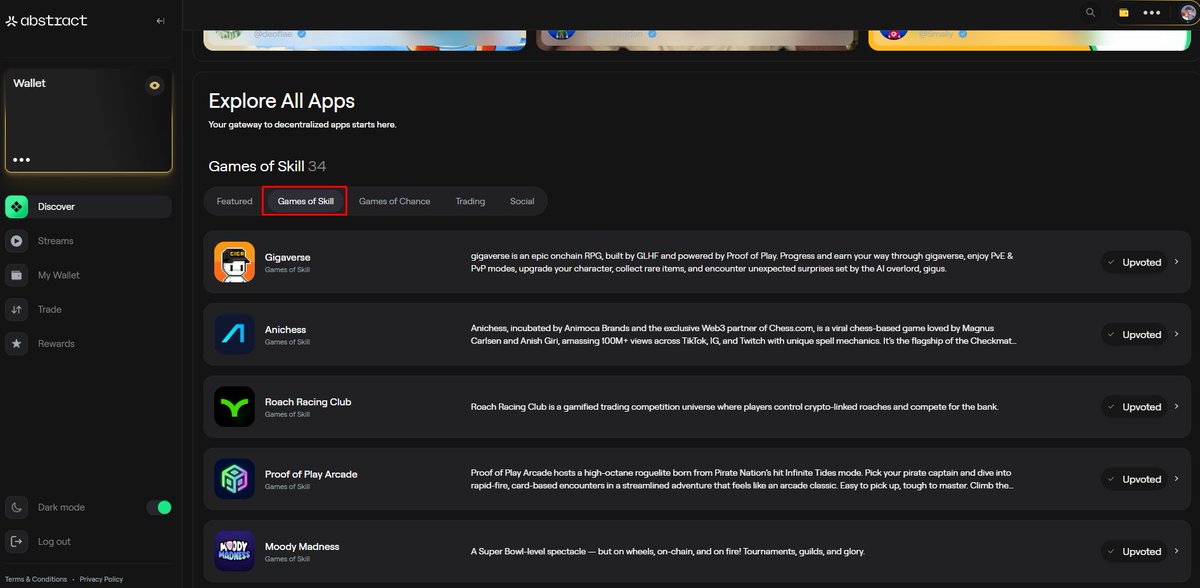Viewport: 1200px width, 588px height.
Task: Click the My Wallet icon
Action: (17, 275)
